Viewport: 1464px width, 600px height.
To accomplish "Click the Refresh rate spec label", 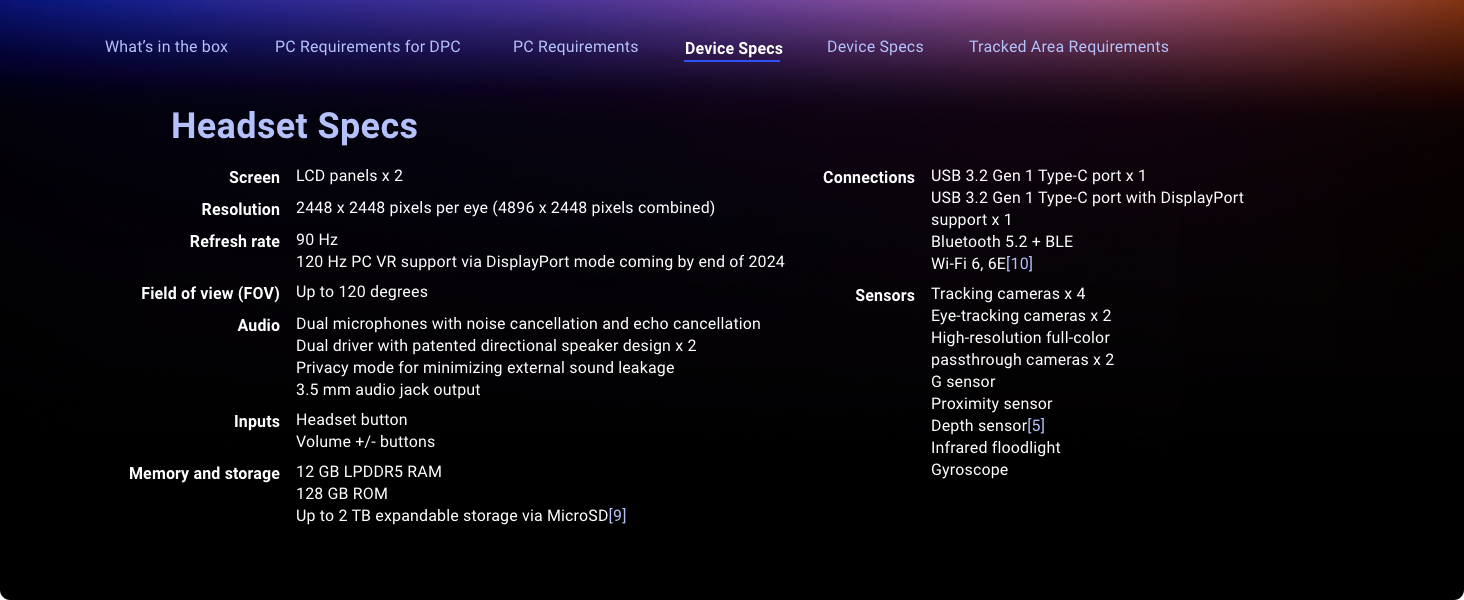I will (x=234, y=241).
